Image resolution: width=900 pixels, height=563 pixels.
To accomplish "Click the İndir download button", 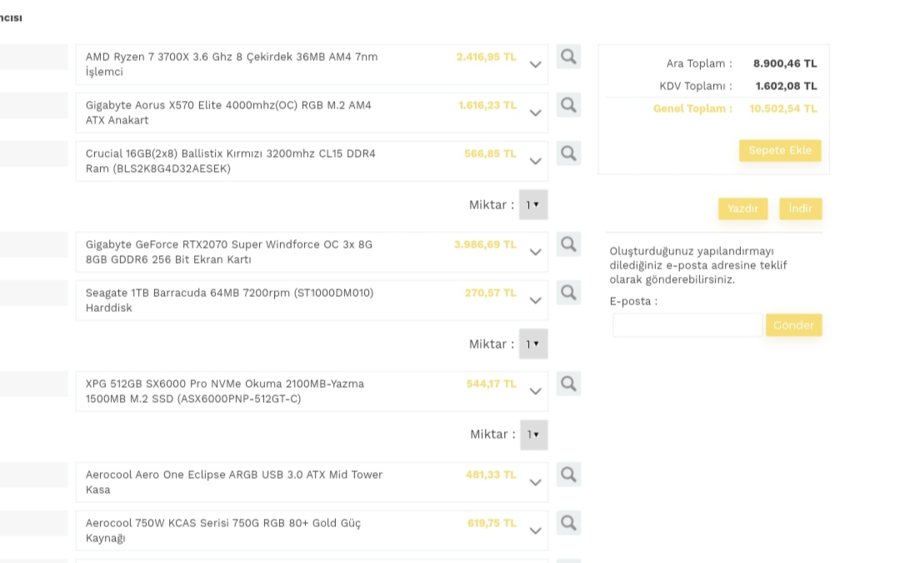I will [800, 209].
